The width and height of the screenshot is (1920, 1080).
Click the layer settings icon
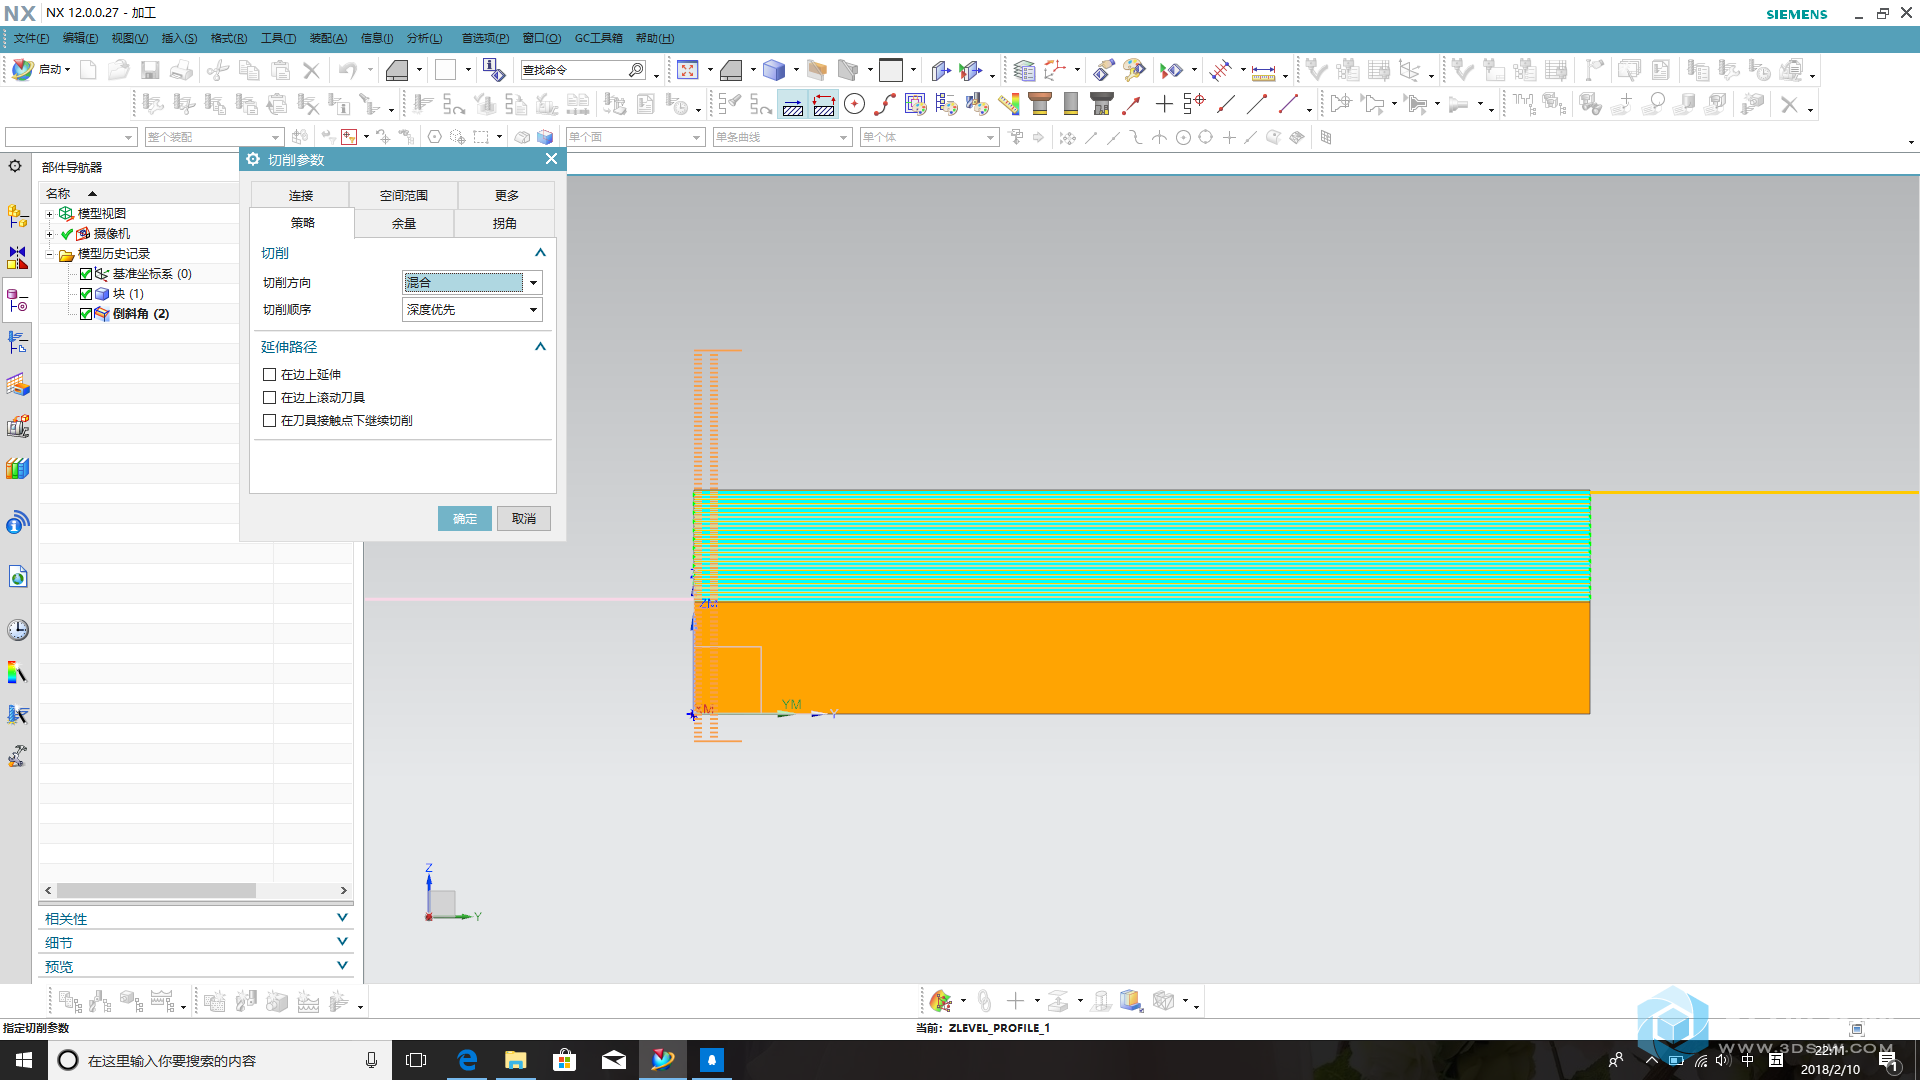tap(1024, 70)
